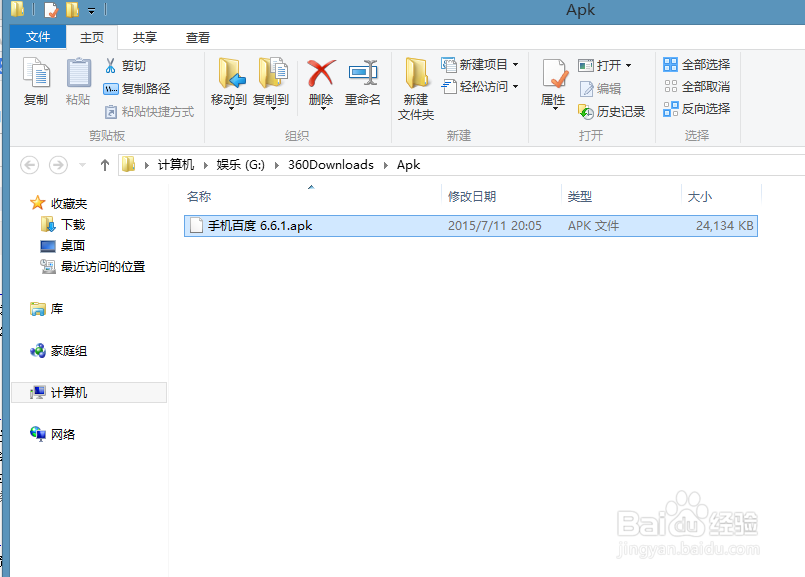Switch to the 查看 ribbon tab
805x577 pixels.
[197, 37]
